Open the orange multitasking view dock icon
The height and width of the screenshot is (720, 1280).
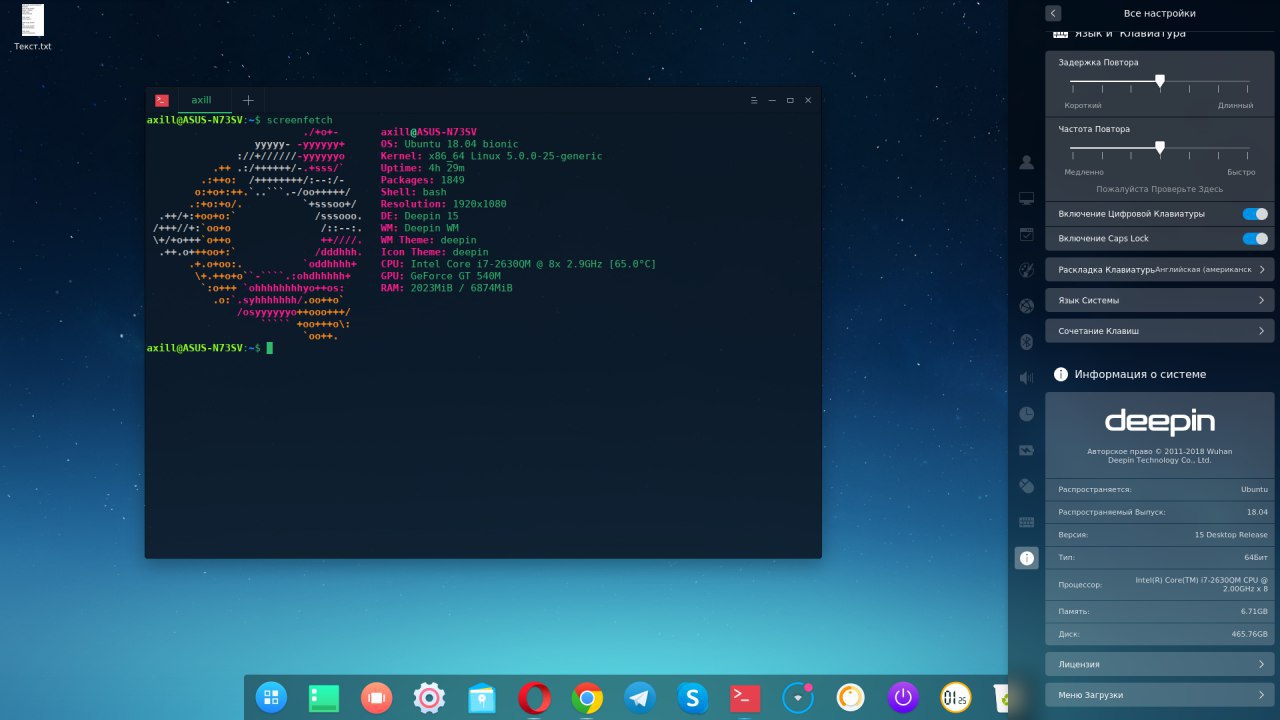[376, 697]
